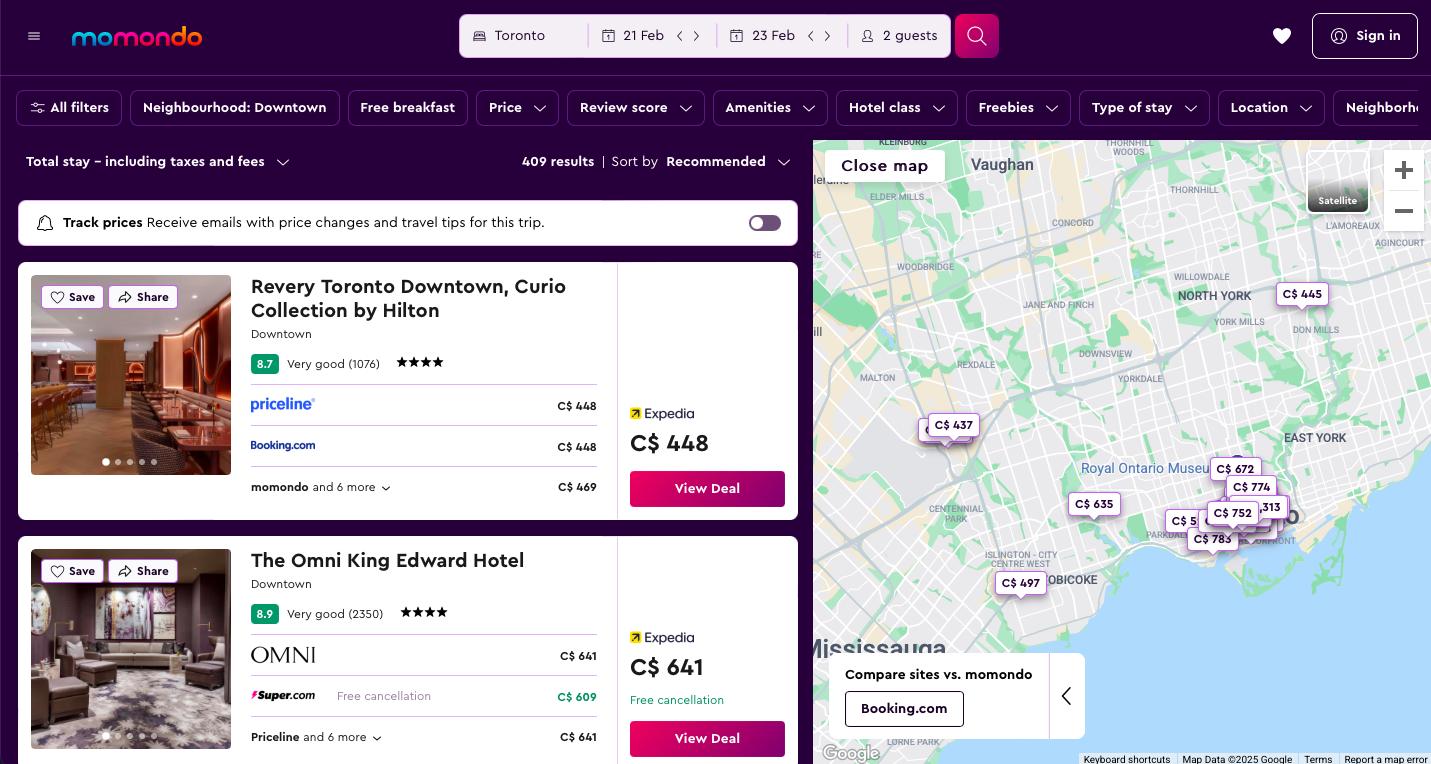The width and height of the screenshot is (1431, 764).
Task: Save Revery Toronto Downtown hotel
Action: pos(72,297)
